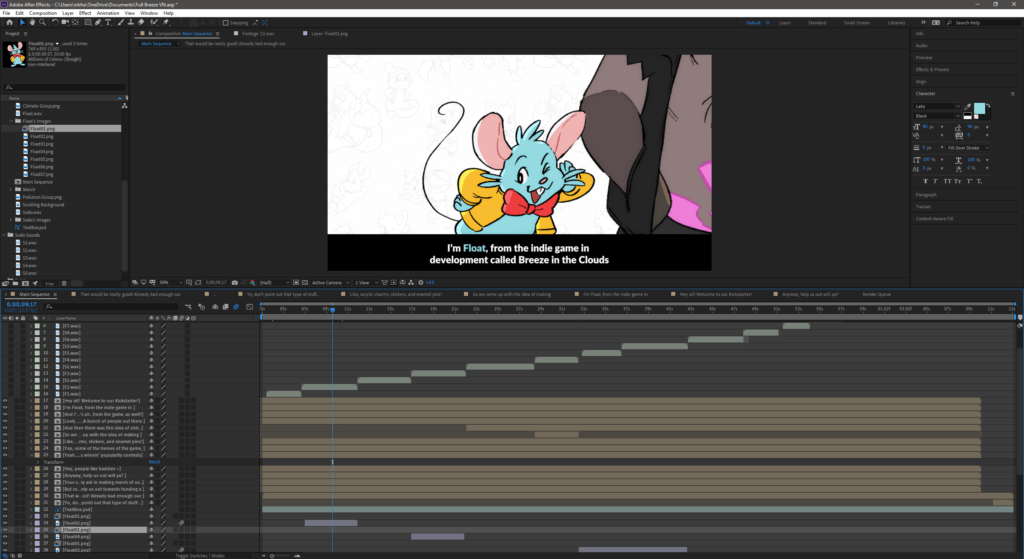Open the Lato font family dropdown
This screenshot has height=559, width=1024.
(937, 106)
